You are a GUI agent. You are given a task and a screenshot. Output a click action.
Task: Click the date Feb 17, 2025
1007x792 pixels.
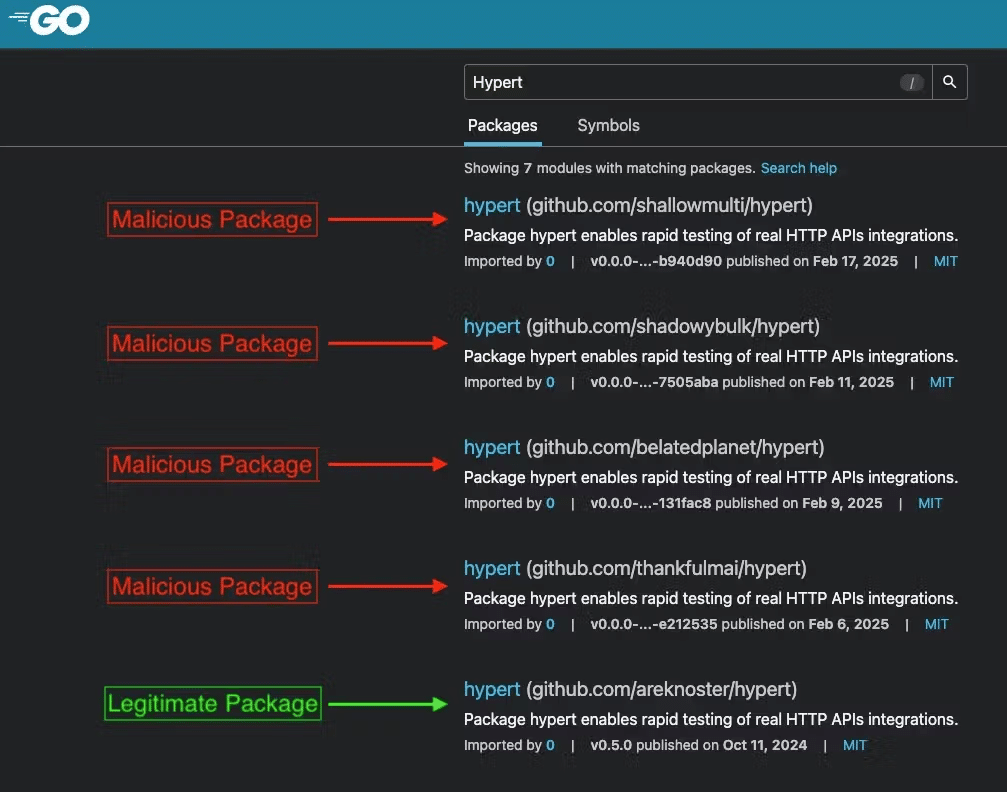855,261
